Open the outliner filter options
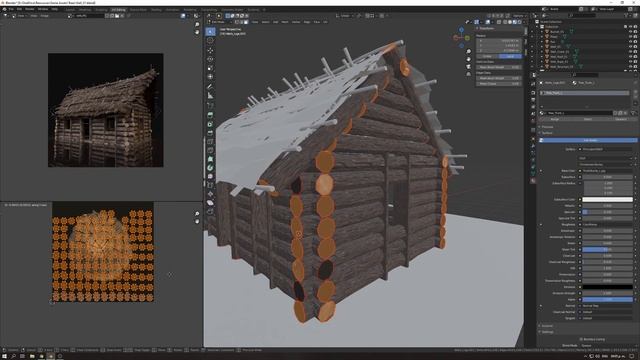This screenshot has width=640, height=360. (x=627, y=16)
